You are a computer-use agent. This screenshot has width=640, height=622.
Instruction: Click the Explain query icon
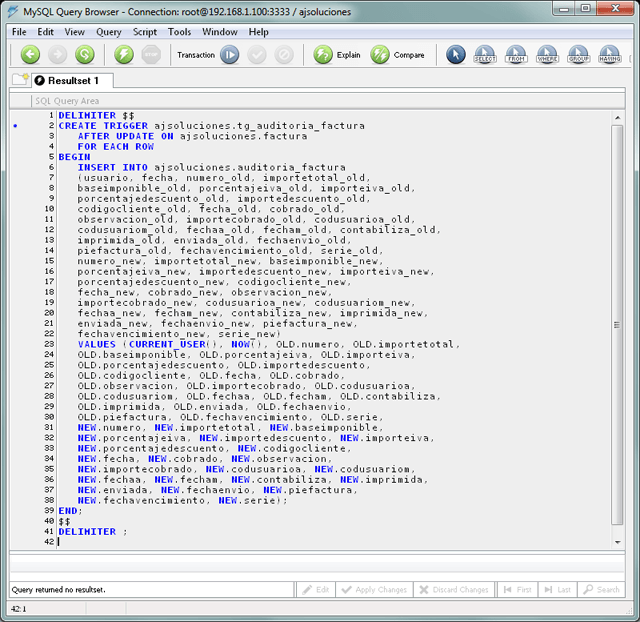[323, 55]
